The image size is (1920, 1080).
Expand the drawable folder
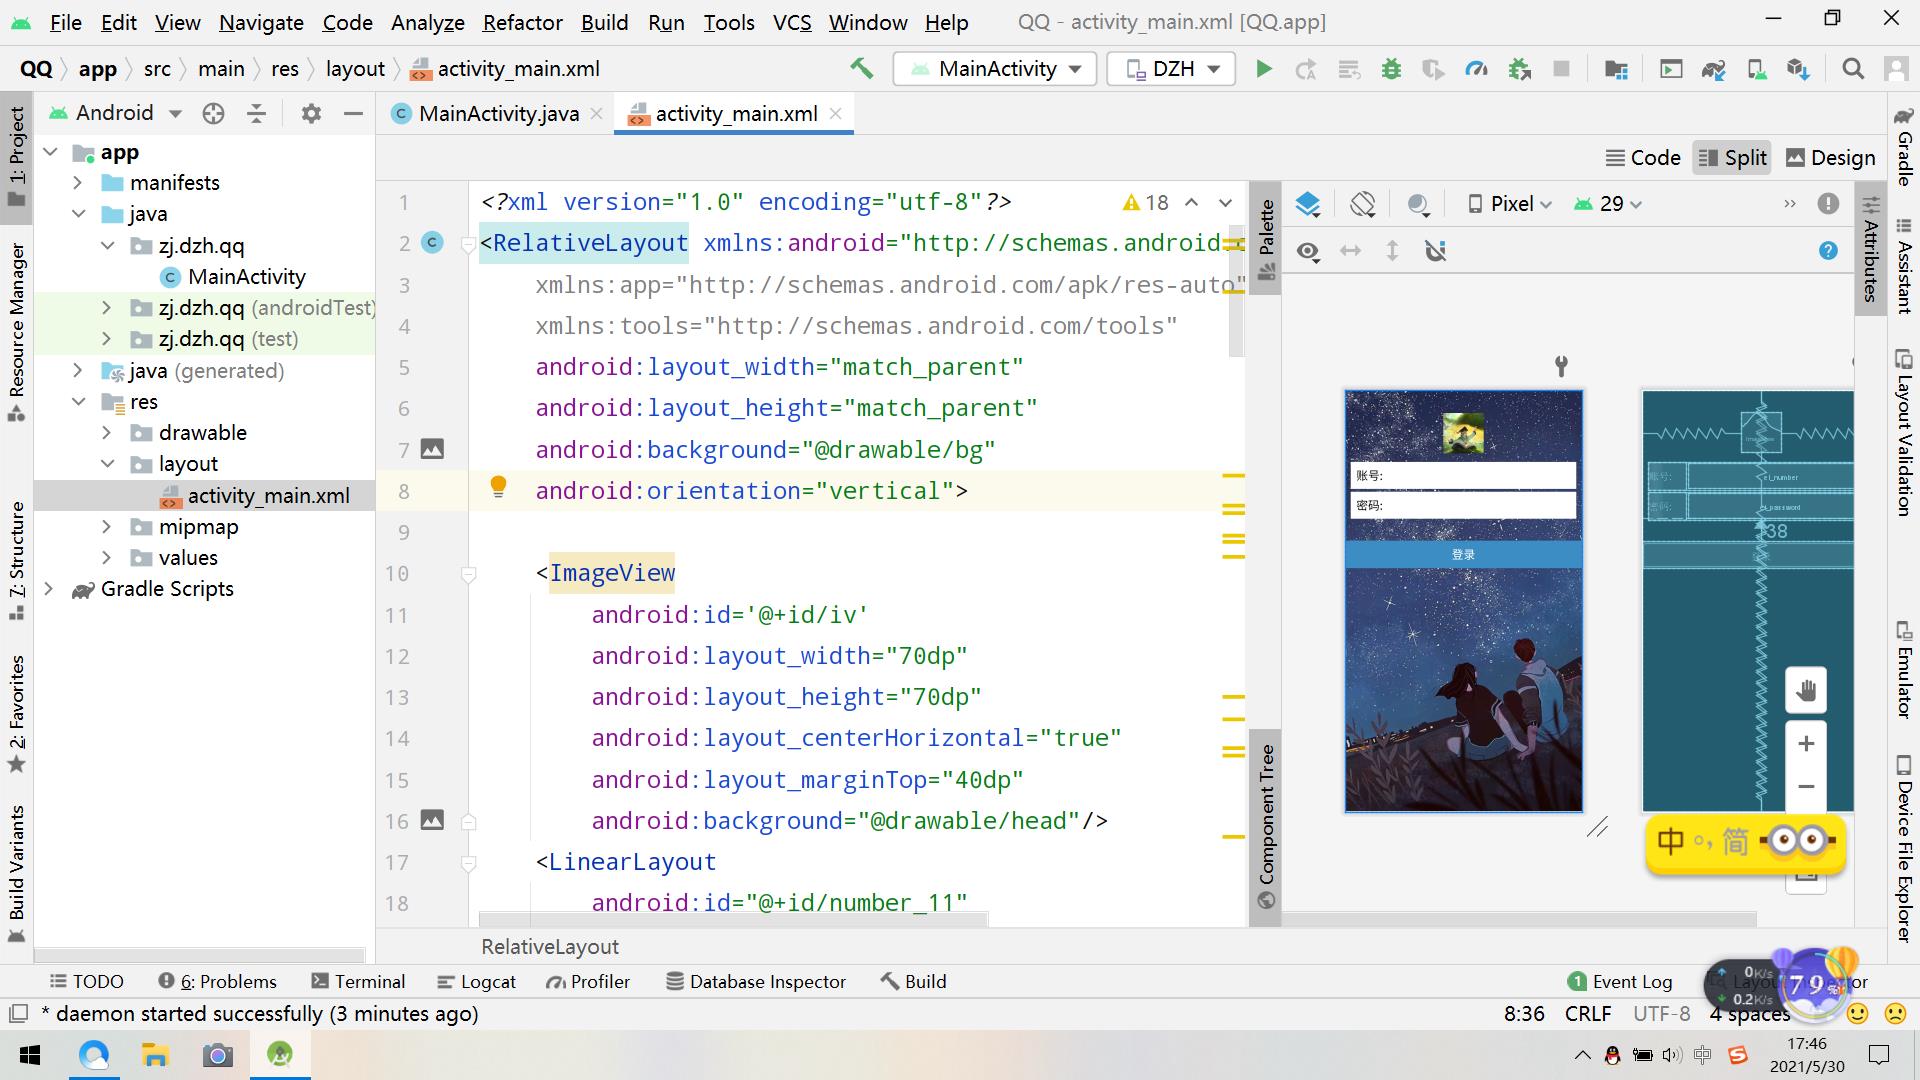107,433
